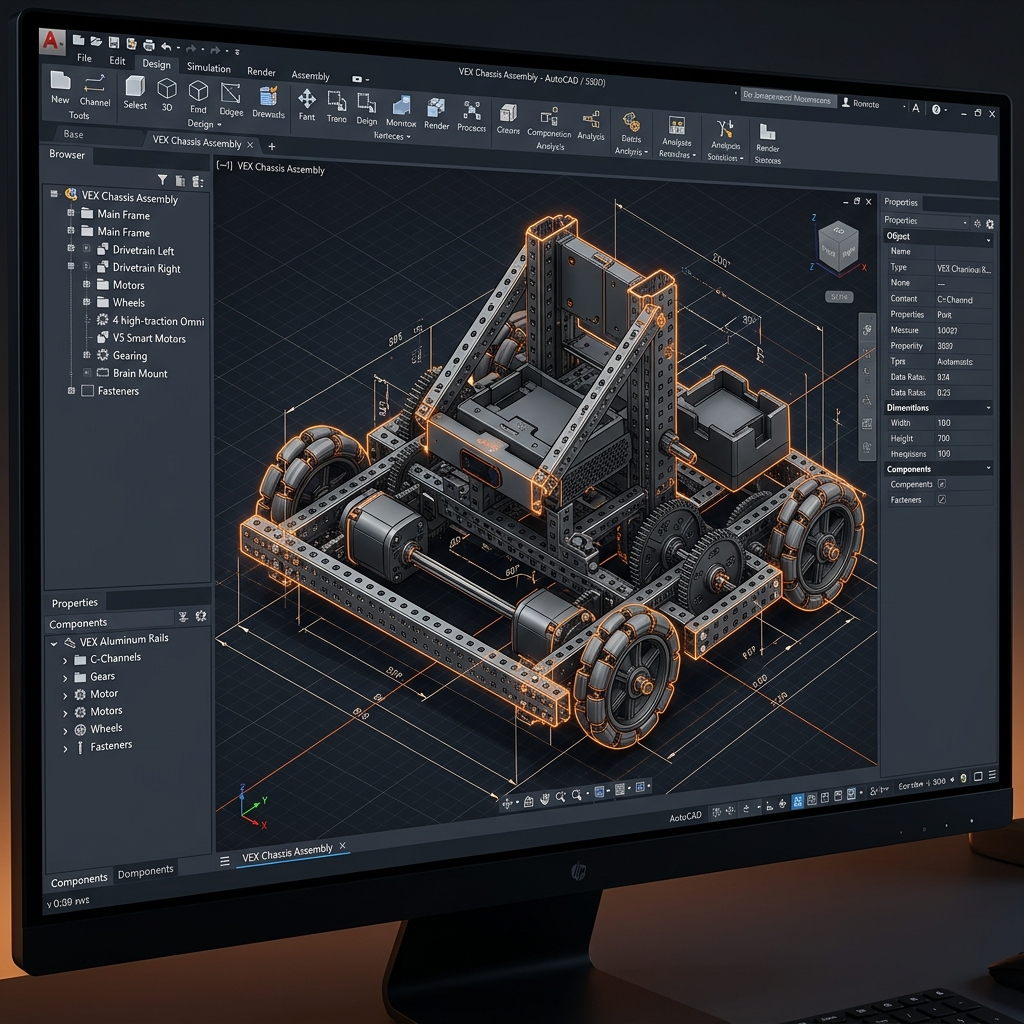Screen dimensions: 1024x1024
Task: Click the undo arrow icon
Action: point(166,46)
